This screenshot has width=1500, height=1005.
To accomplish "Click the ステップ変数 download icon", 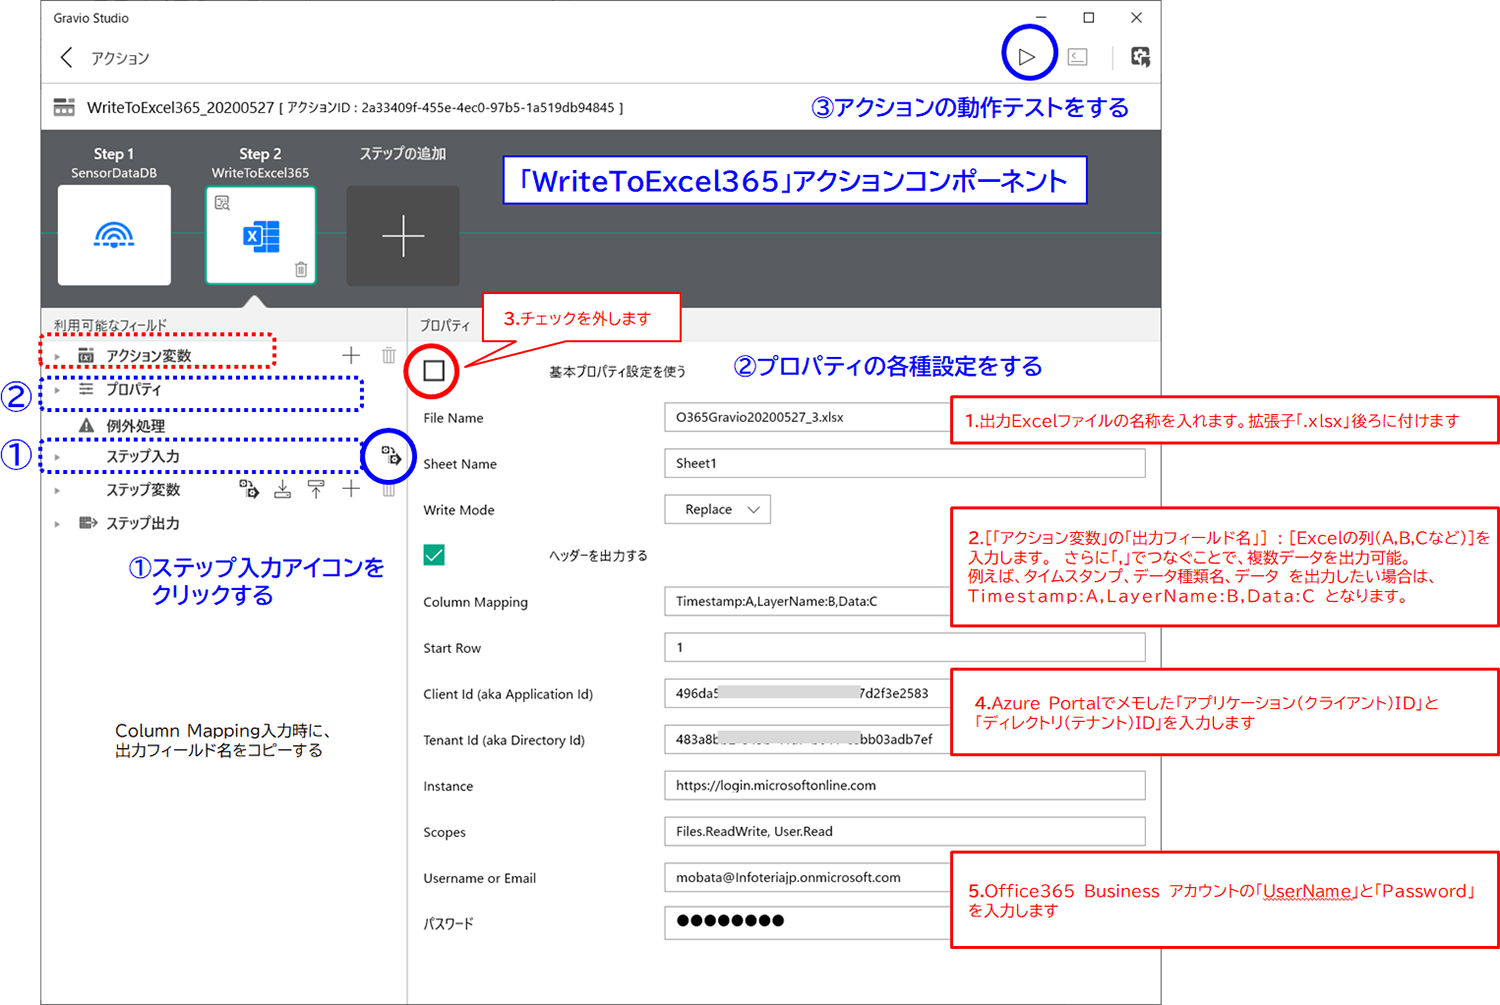I will tap(283, 489).
